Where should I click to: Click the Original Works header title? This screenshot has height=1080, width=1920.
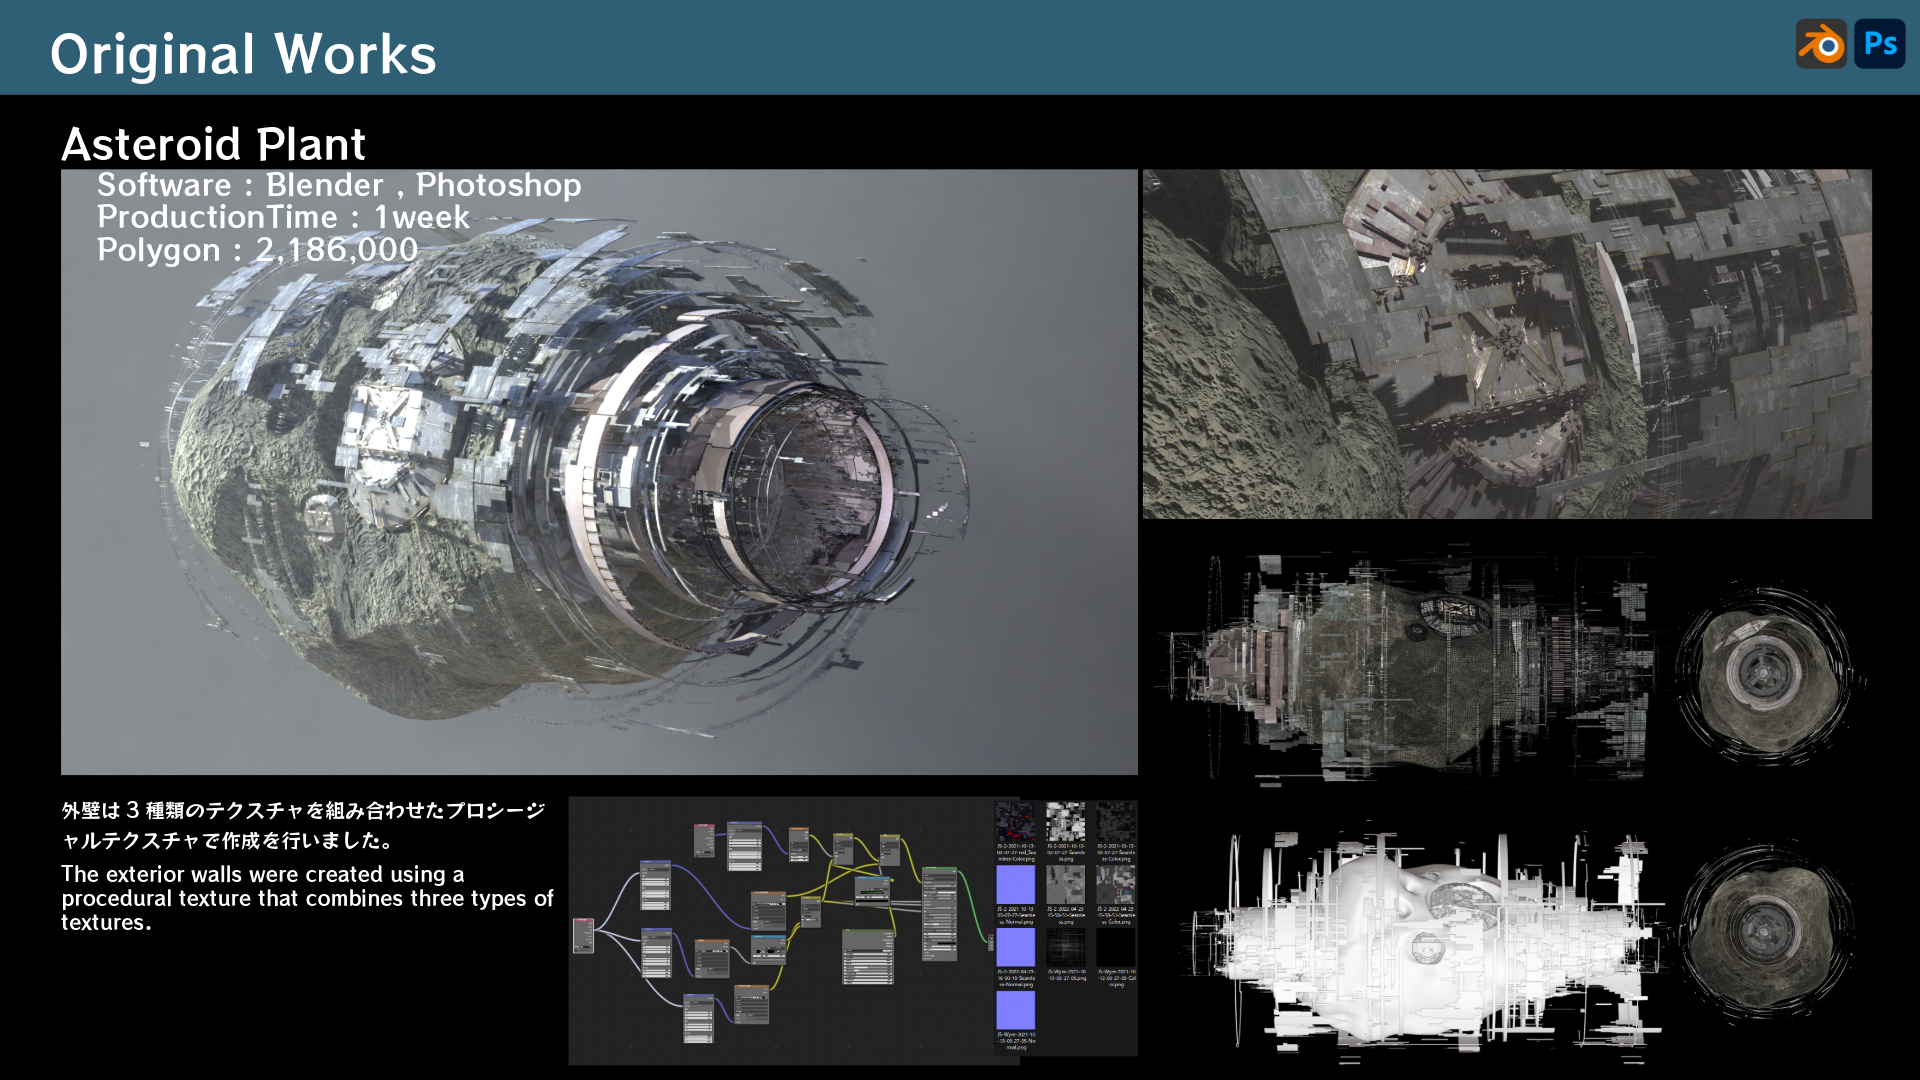(x=243, y=54)
